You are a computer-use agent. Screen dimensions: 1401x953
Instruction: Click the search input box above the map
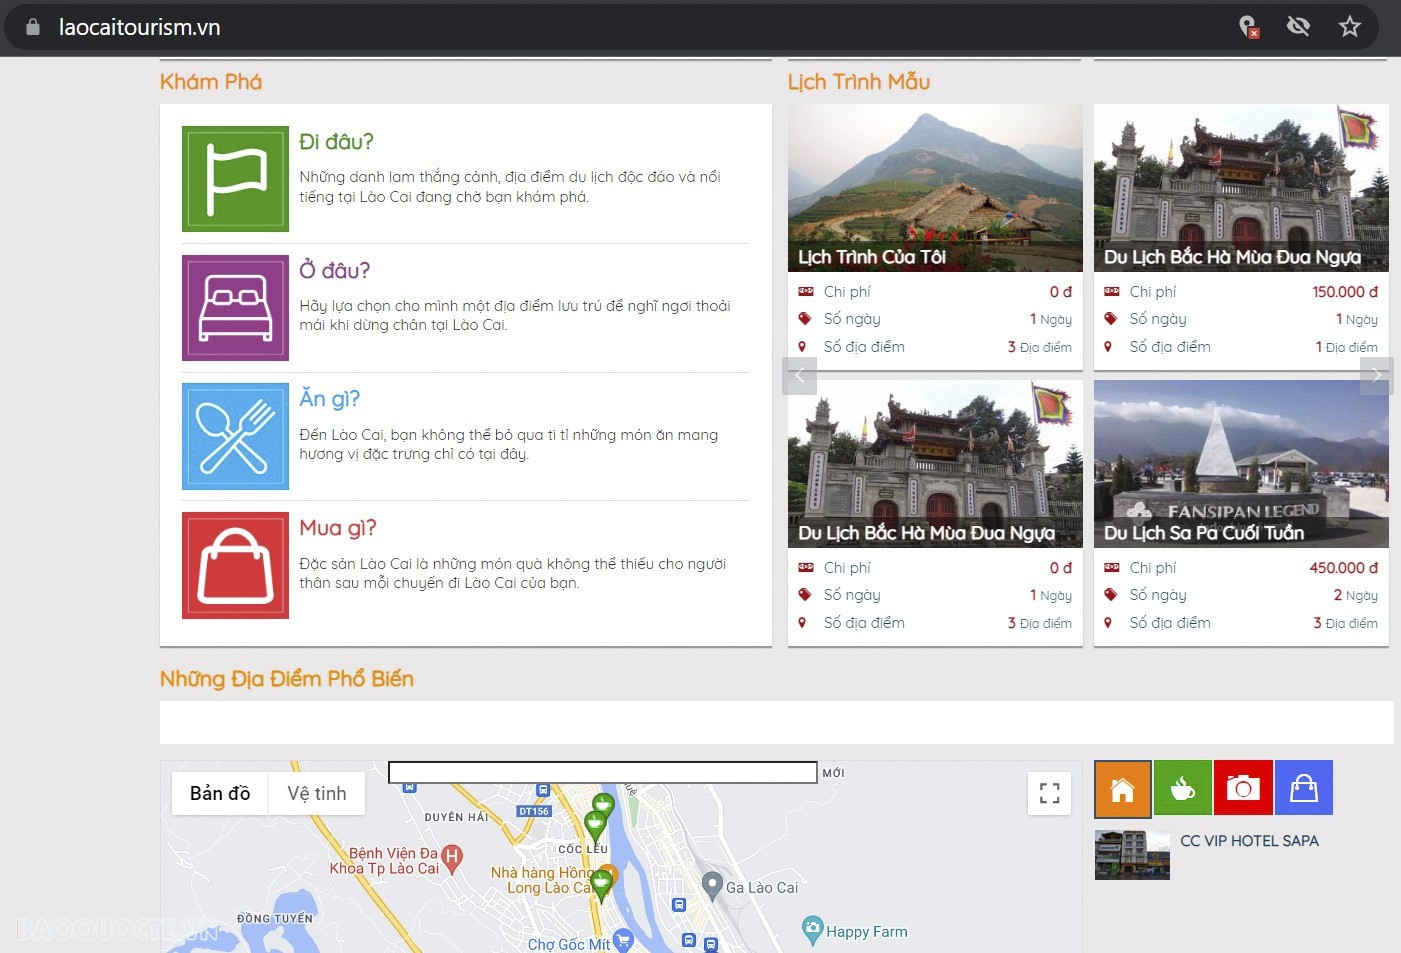[x=602, y=772]
